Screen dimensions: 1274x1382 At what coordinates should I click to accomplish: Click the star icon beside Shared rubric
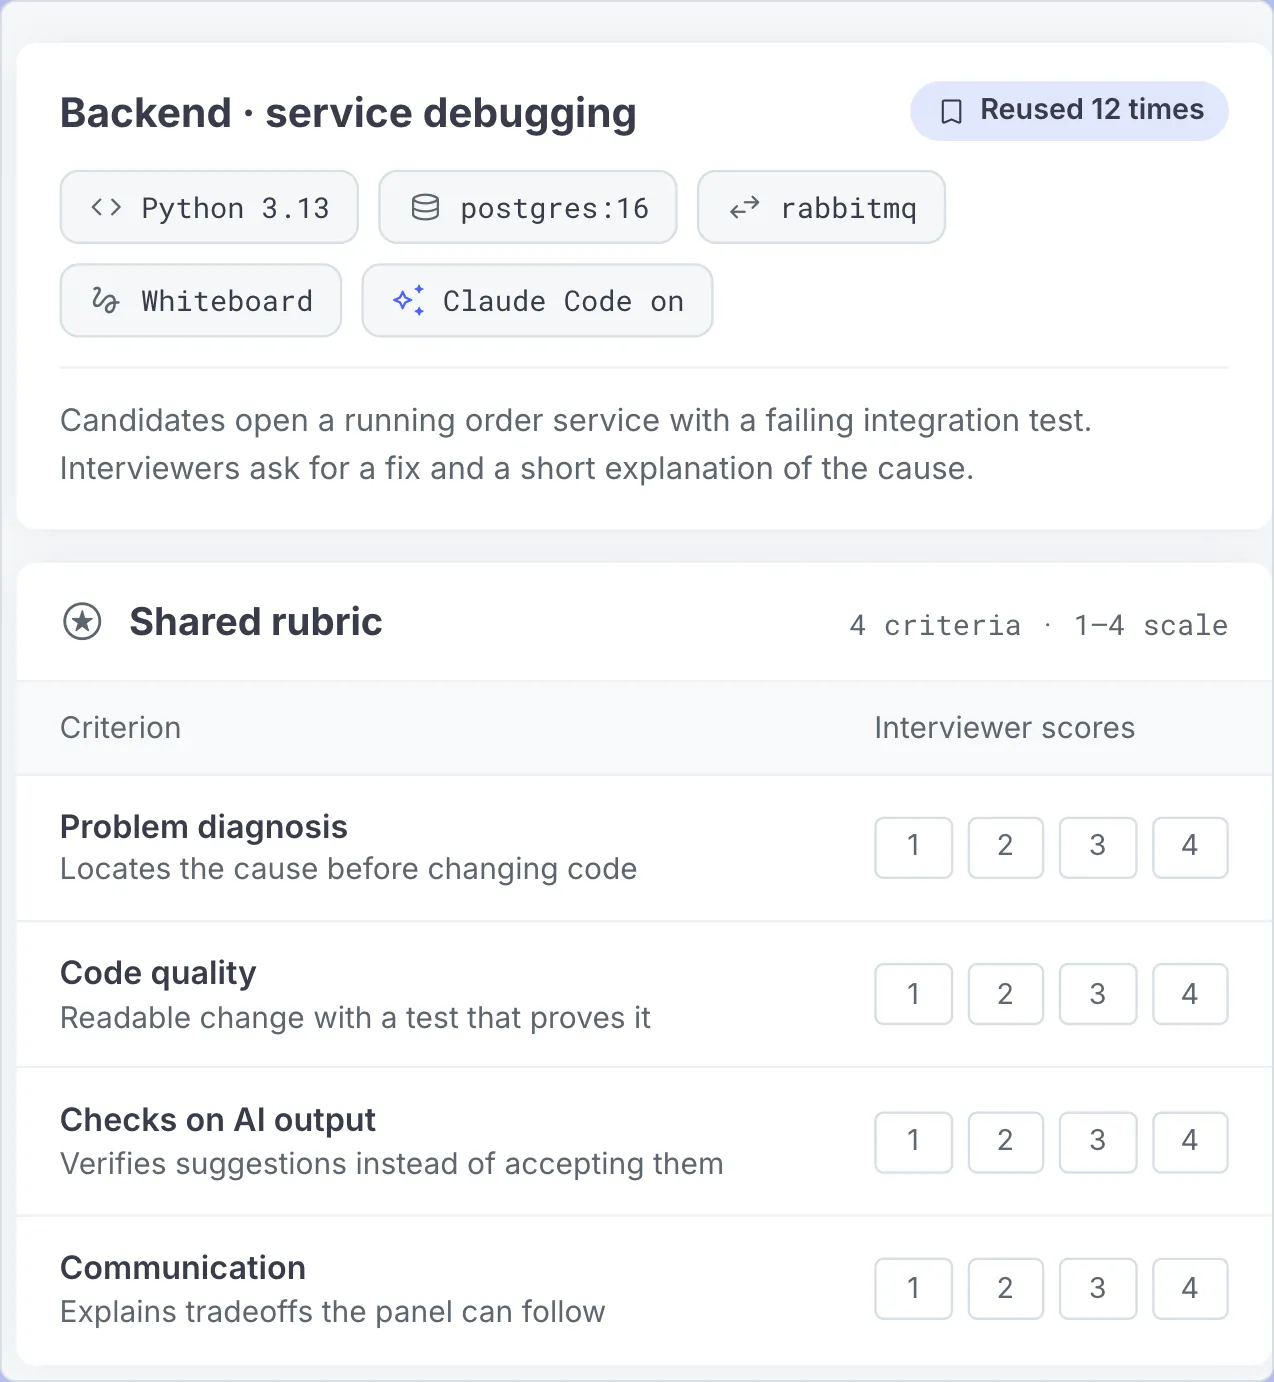point(82,622)
